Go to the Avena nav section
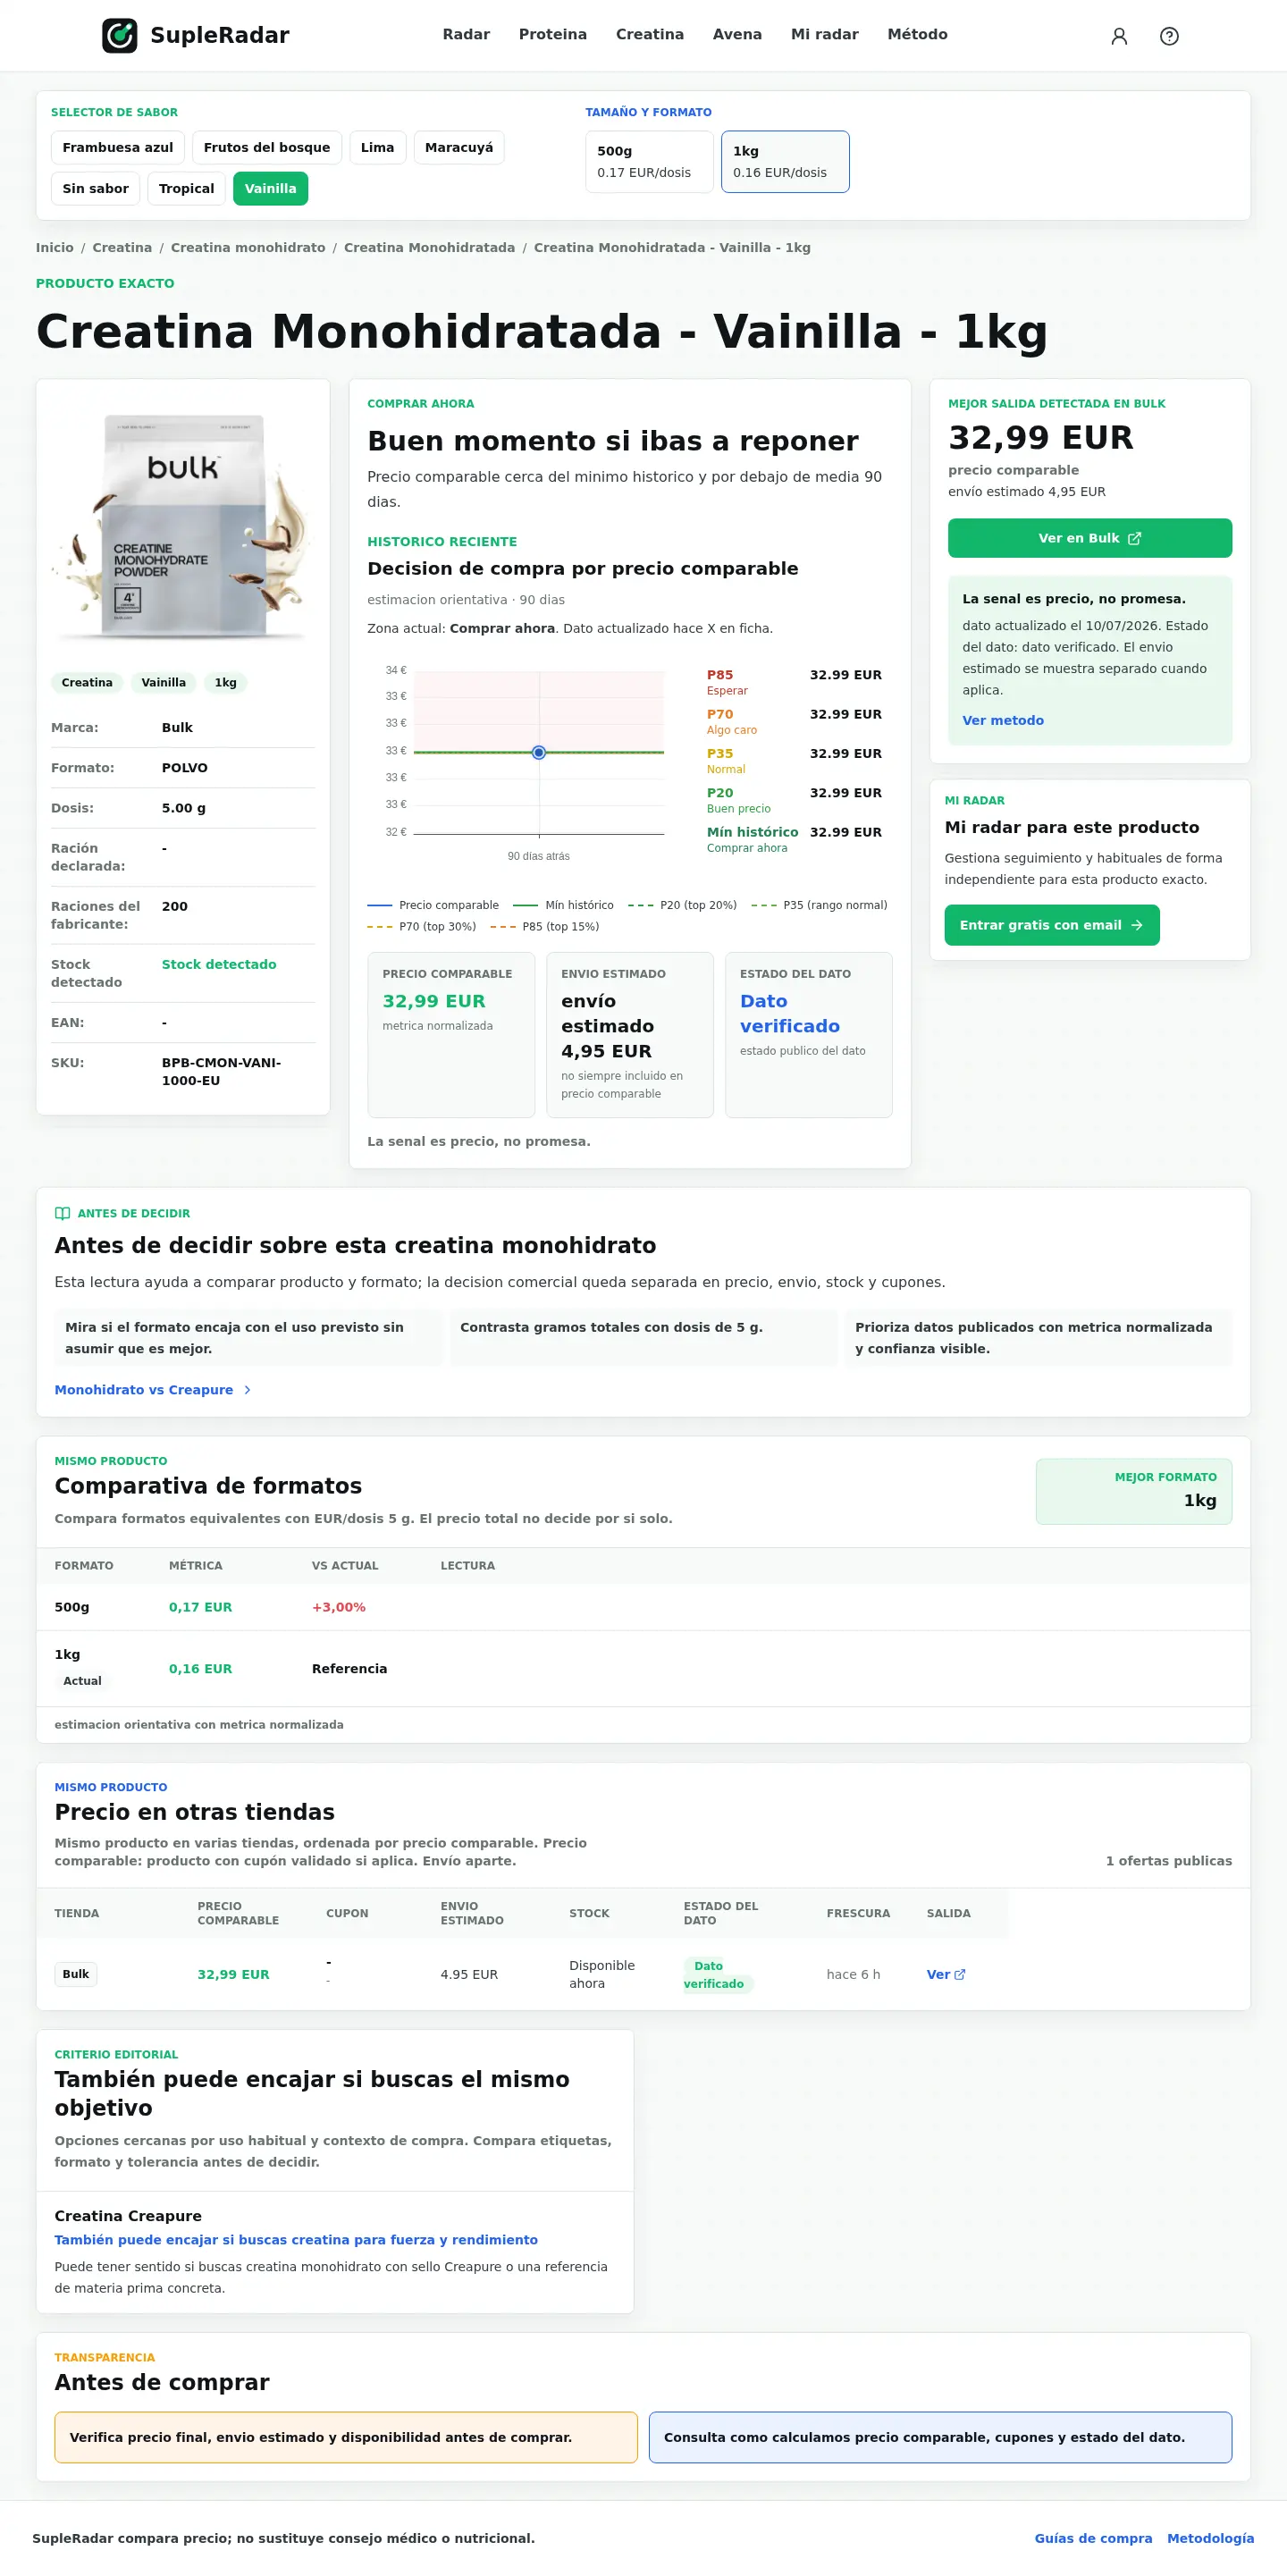Image resolution: width=1287 pixels, height=2576 pixels. [737, 34]
